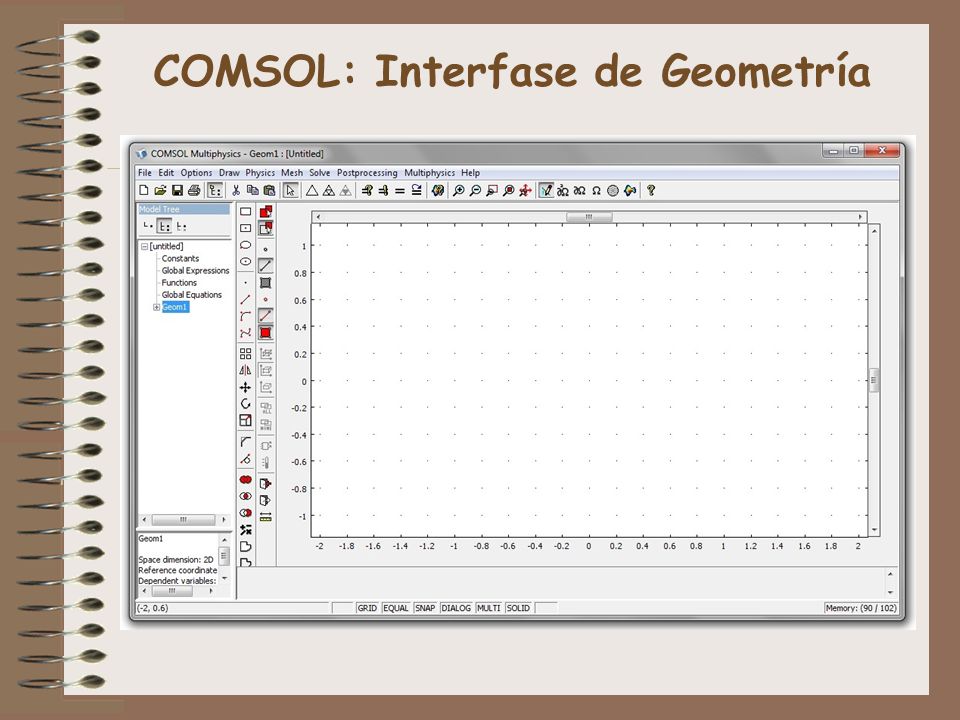Click the Move tool cross-arrows icon
Screen dimensions: 960x720
pos(246,387)
